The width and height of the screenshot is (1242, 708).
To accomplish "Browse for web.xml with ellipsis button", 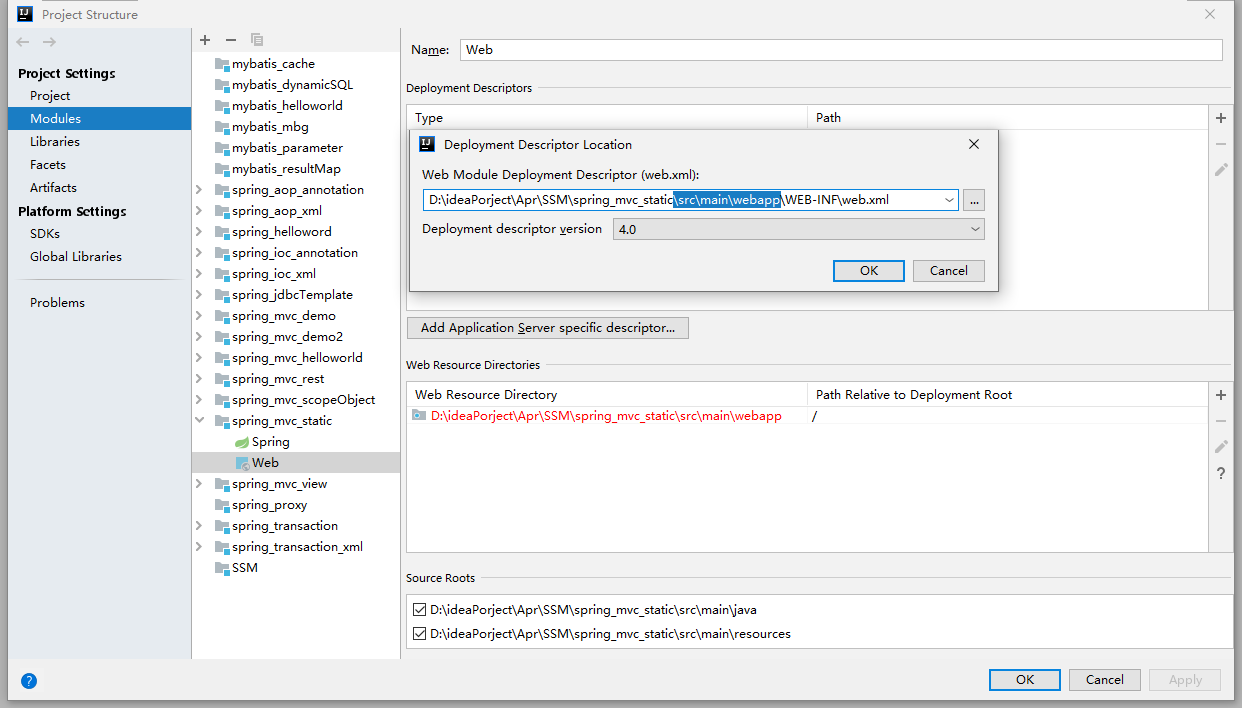I will point(975,200).
